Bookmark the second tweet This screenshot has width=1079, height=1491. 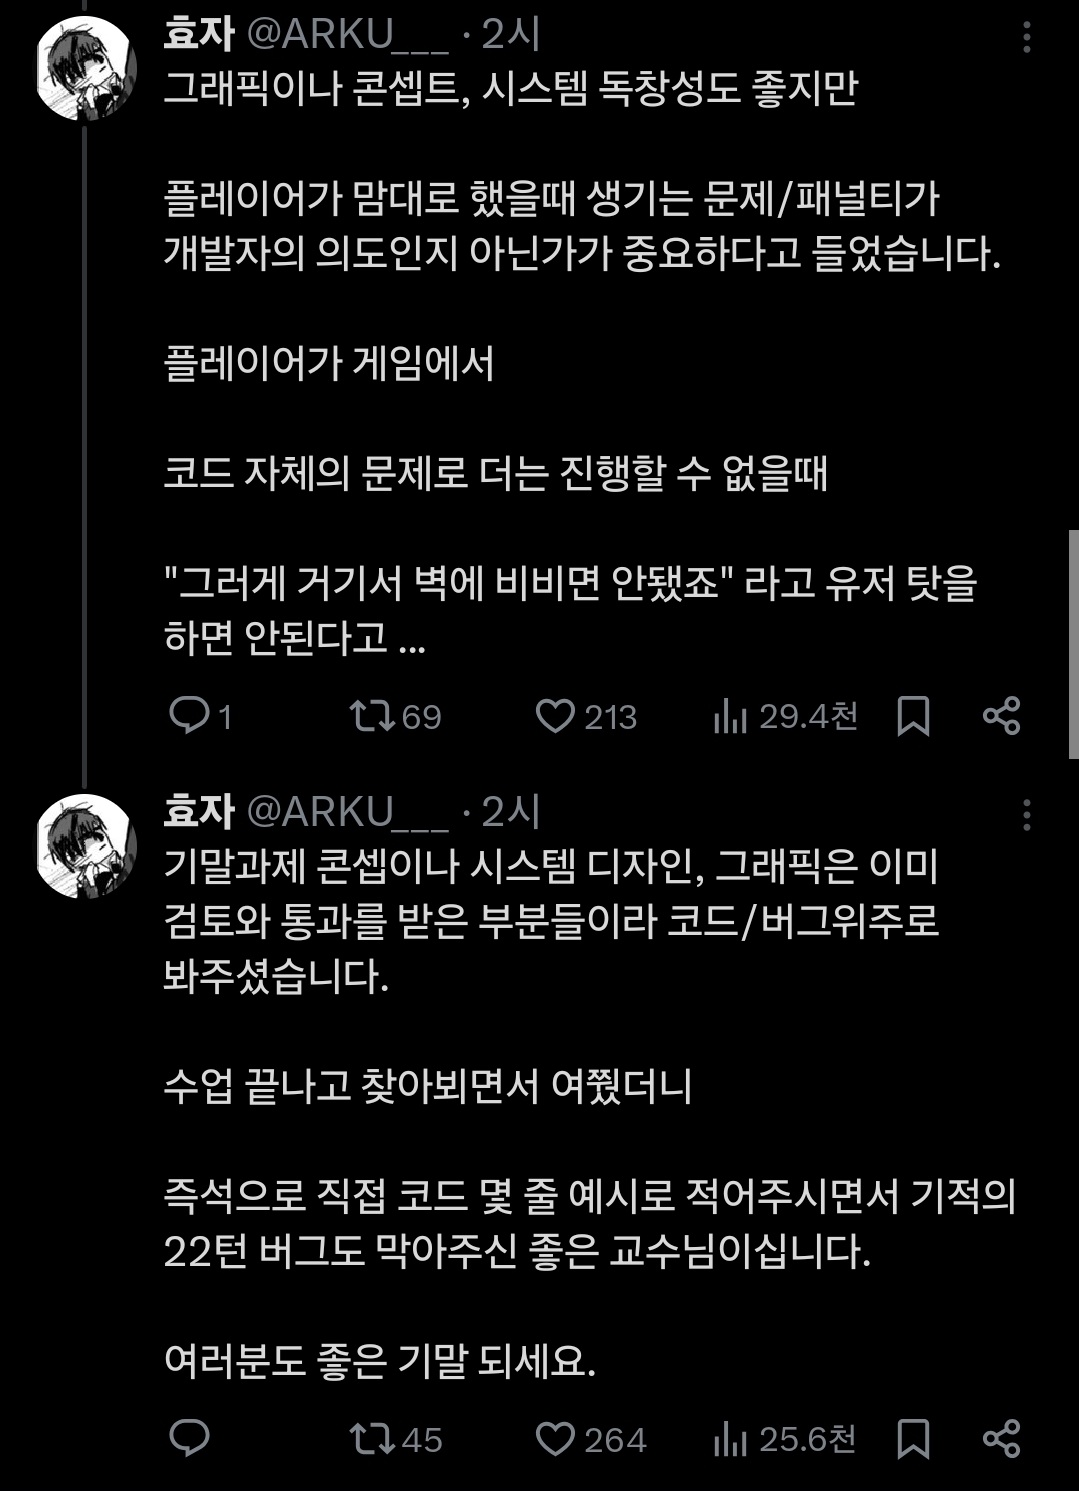913,1439
